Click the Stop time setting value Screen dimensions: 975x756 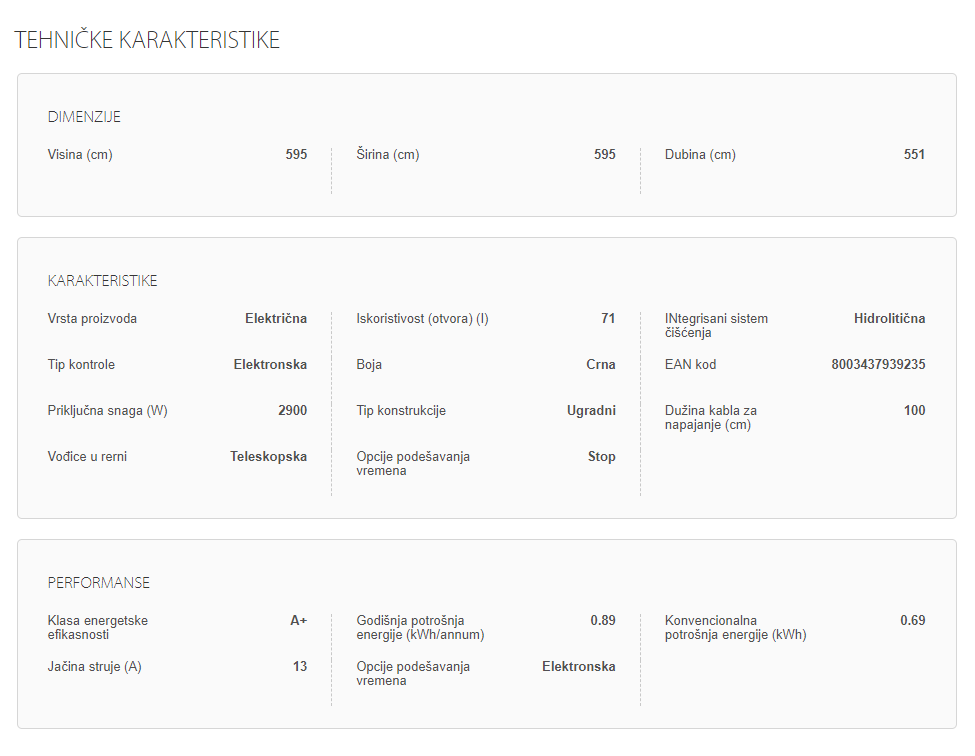[601, 457]
